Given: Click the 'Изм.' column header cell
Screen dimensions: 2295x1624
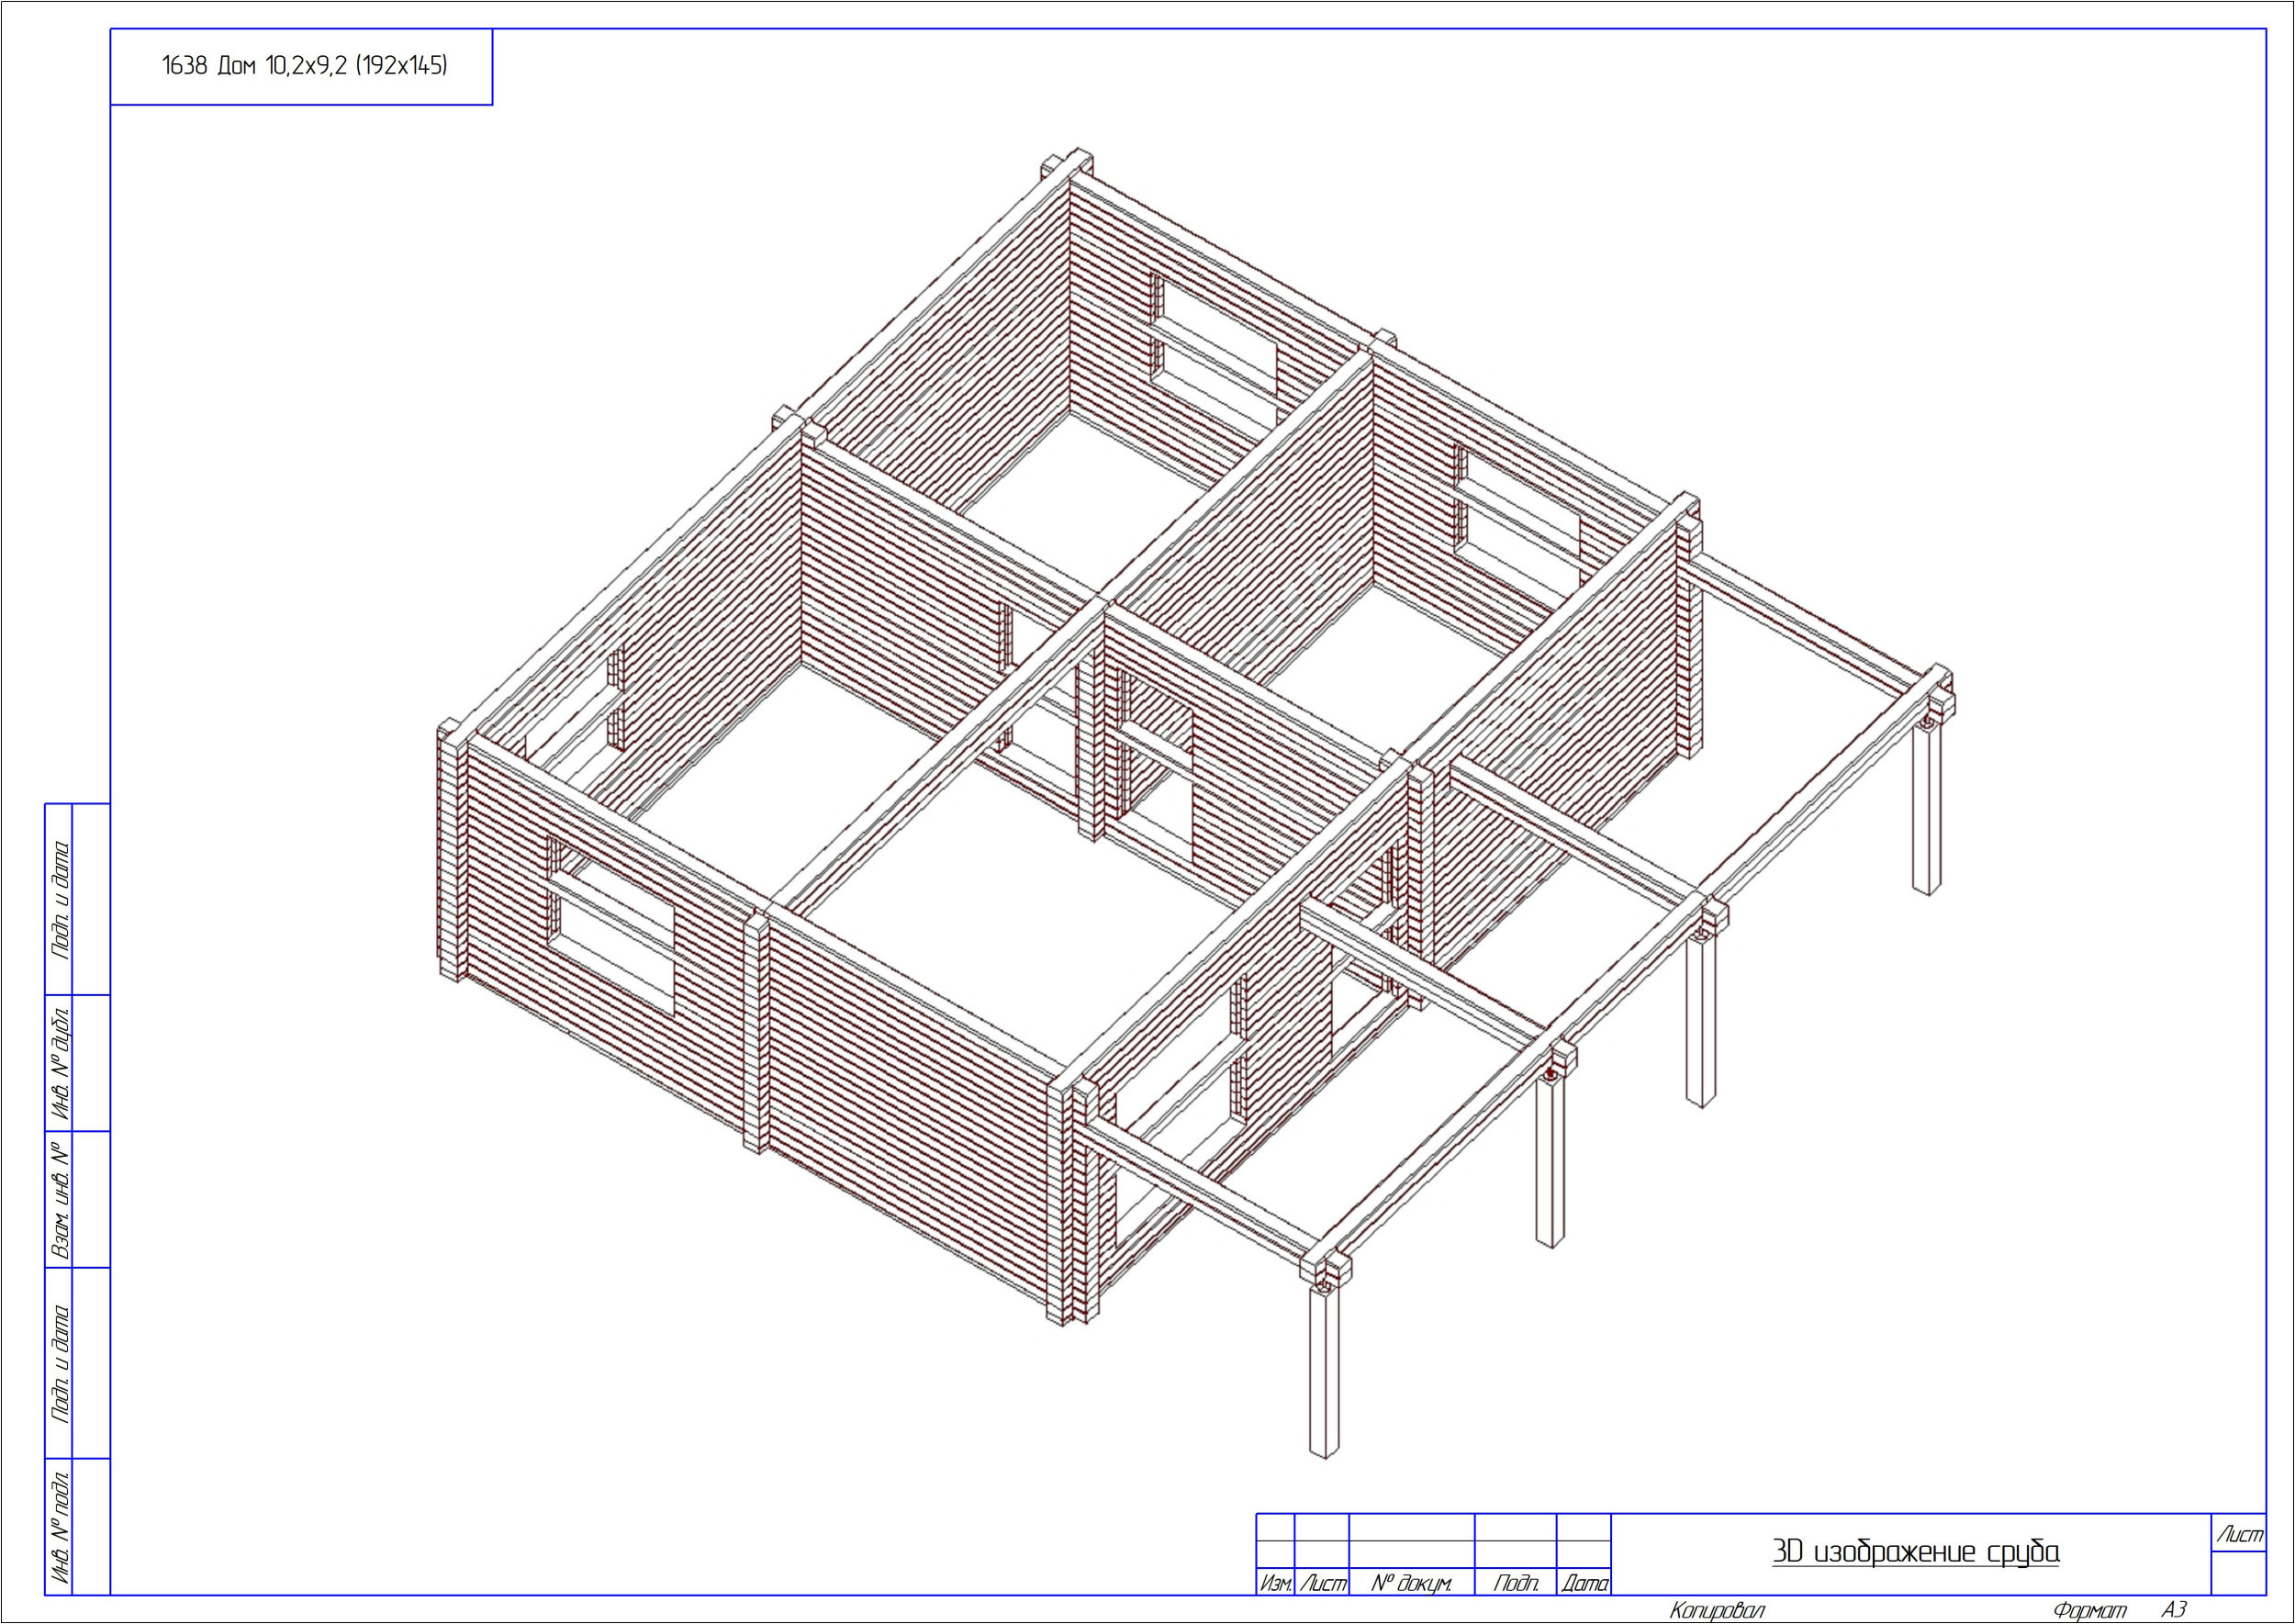Looking at the screenshot, I should coord(1275,1583).
